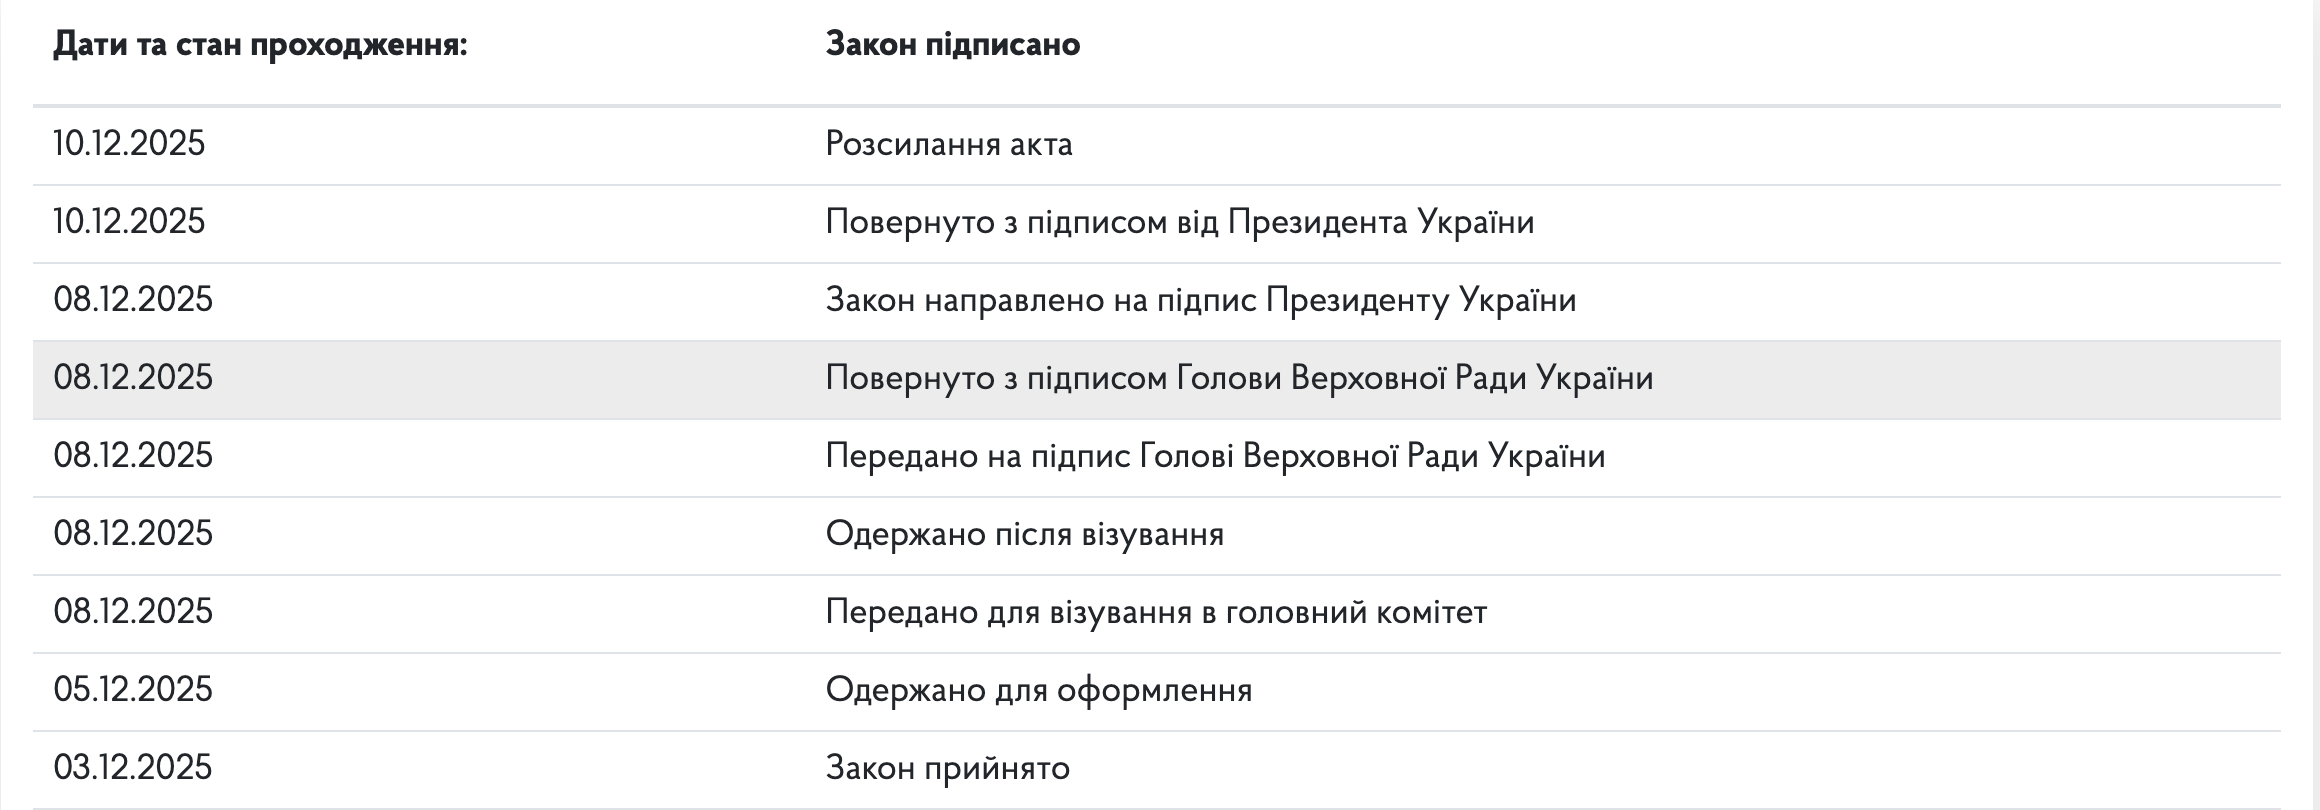Select the 'Одержано для оформлення' entry
Viewport: 2320px width, 810px height.
1038,690
